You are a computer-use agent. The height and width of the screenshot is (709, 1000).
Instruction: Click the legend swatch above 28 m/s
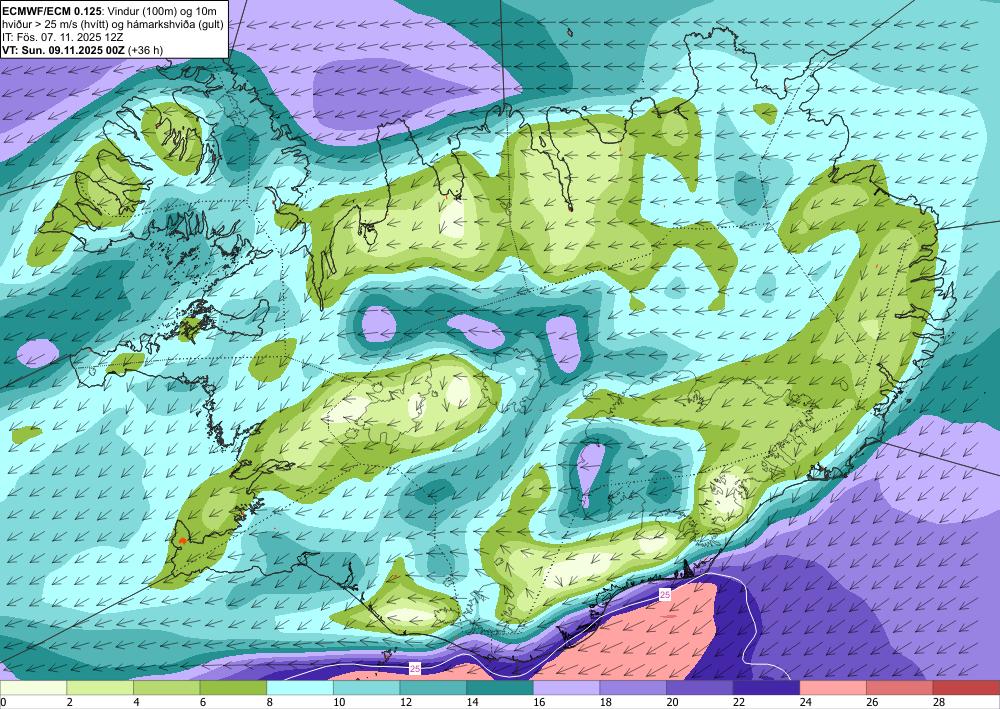(966, 688)
